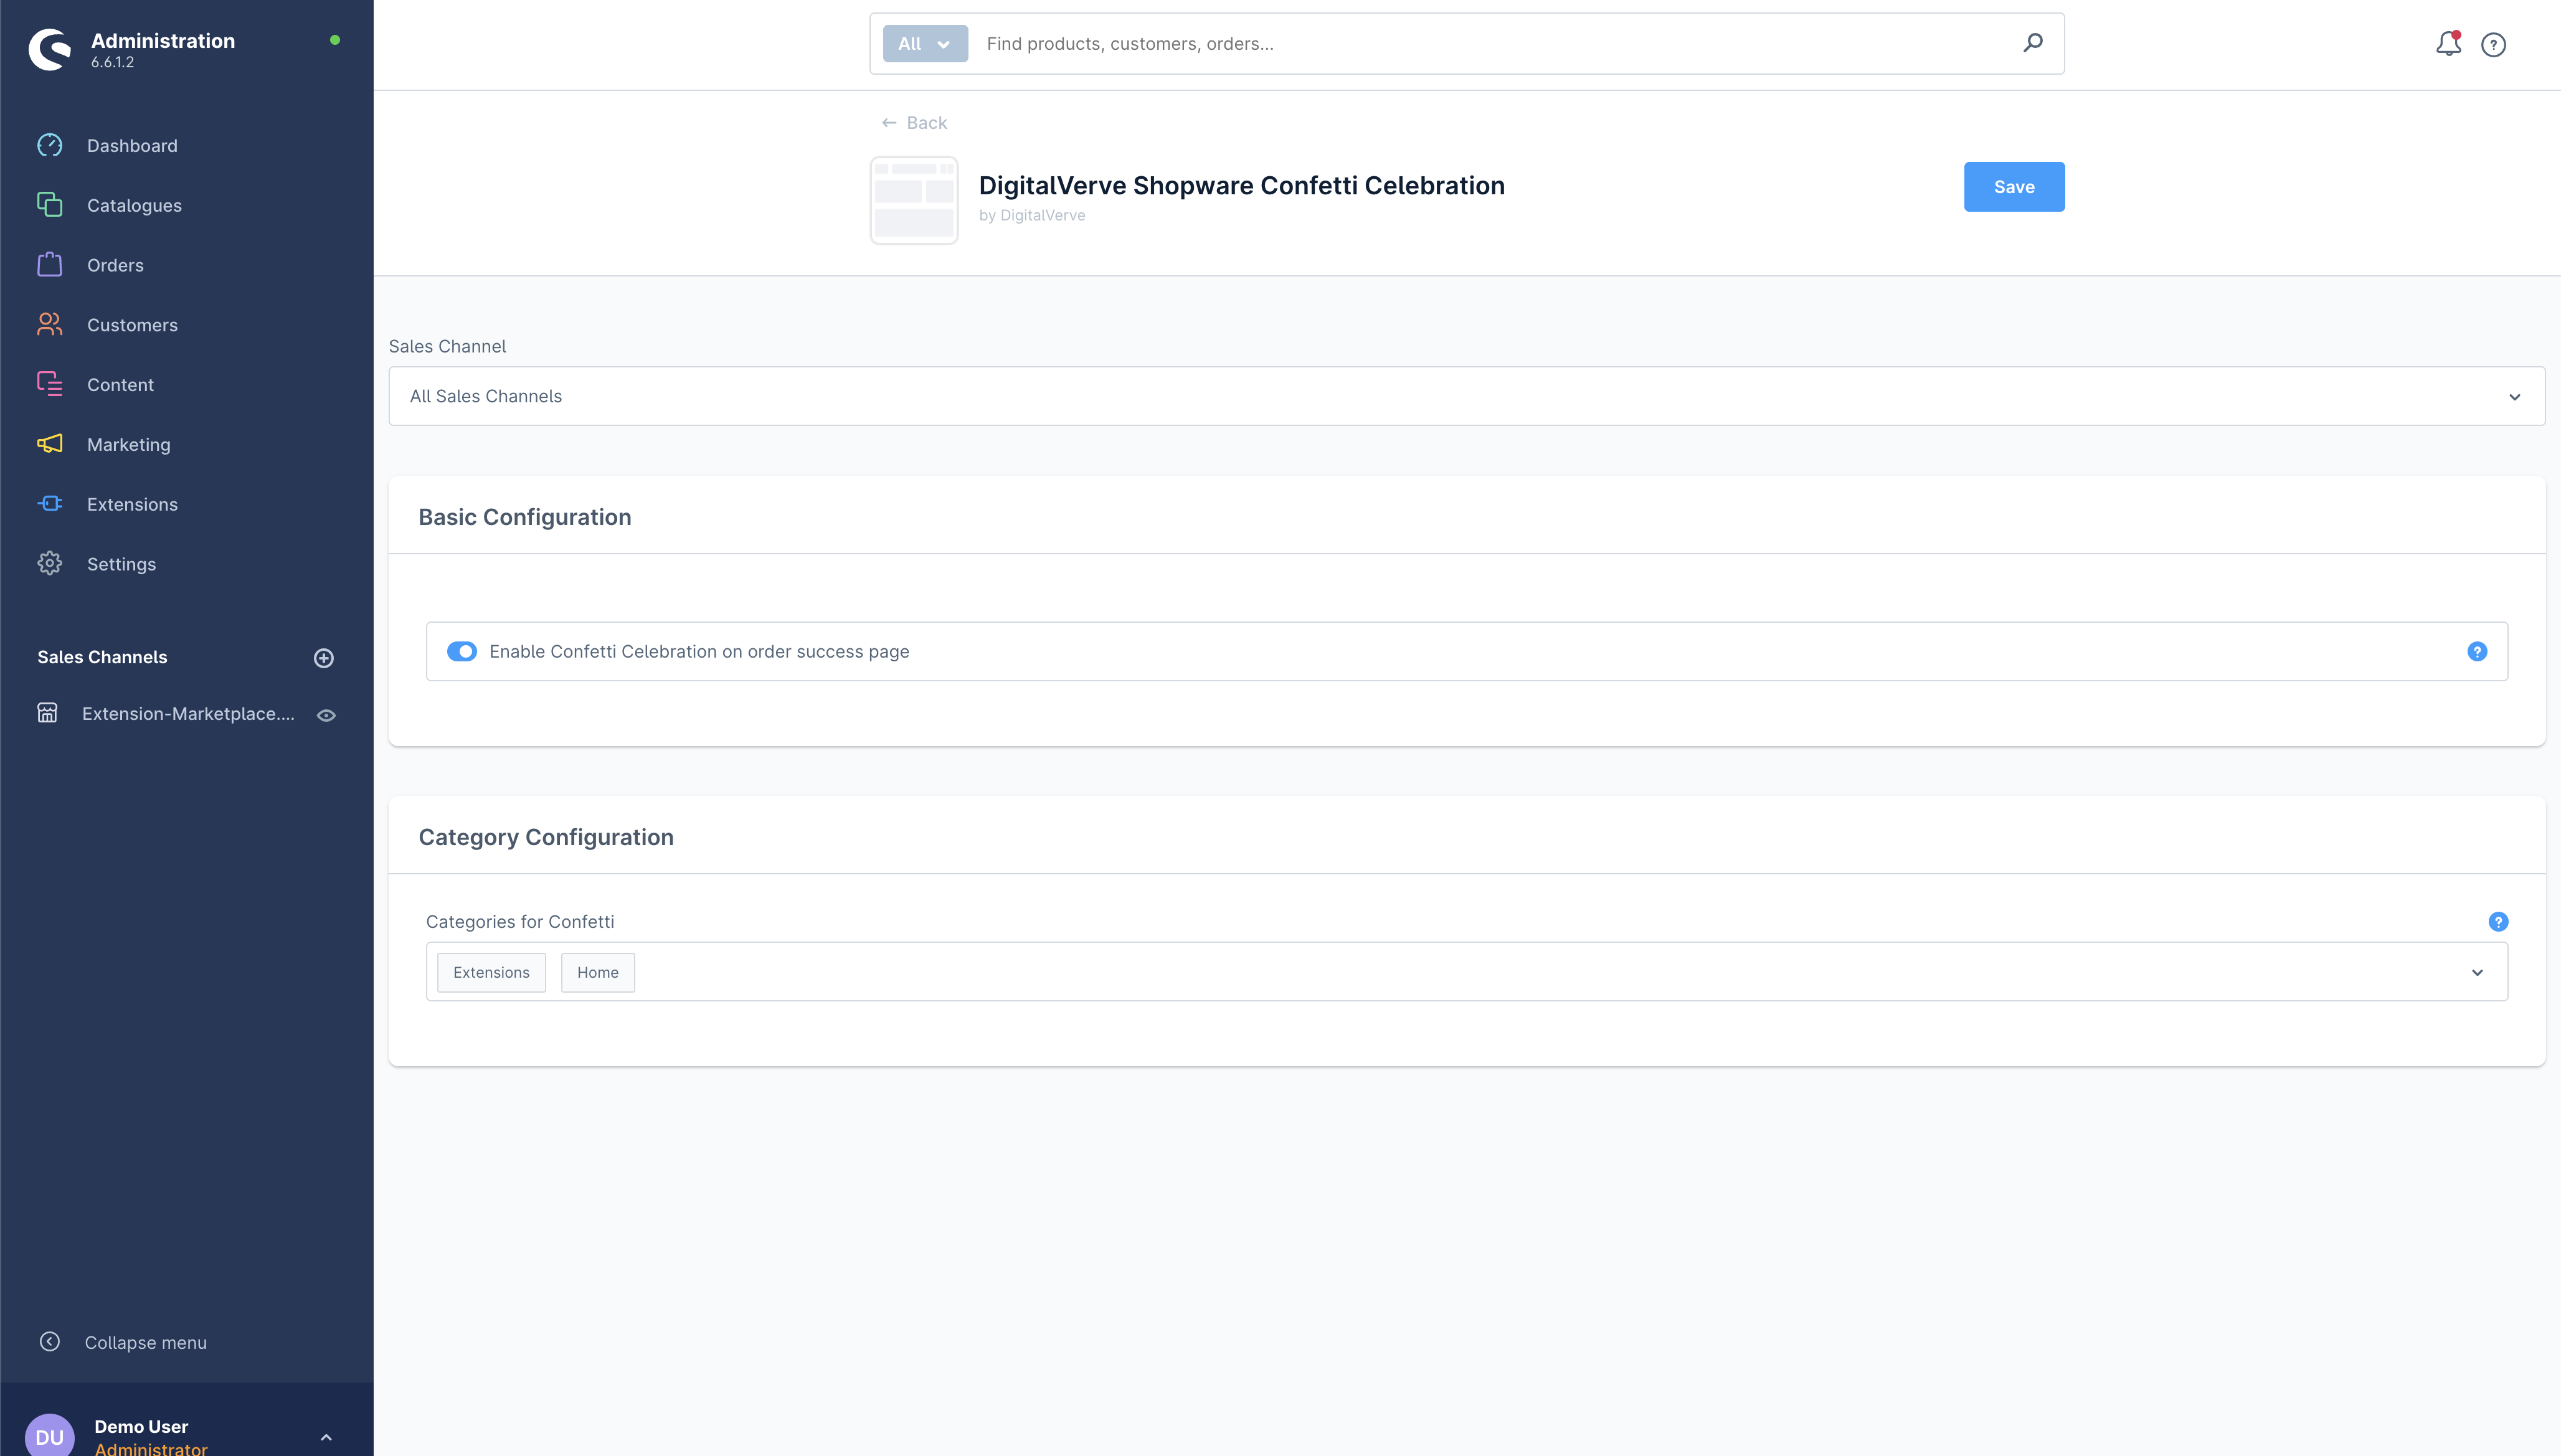Open the help circle icon in header
This screenshot has width=2561, height=1456.
(2493, 44)
